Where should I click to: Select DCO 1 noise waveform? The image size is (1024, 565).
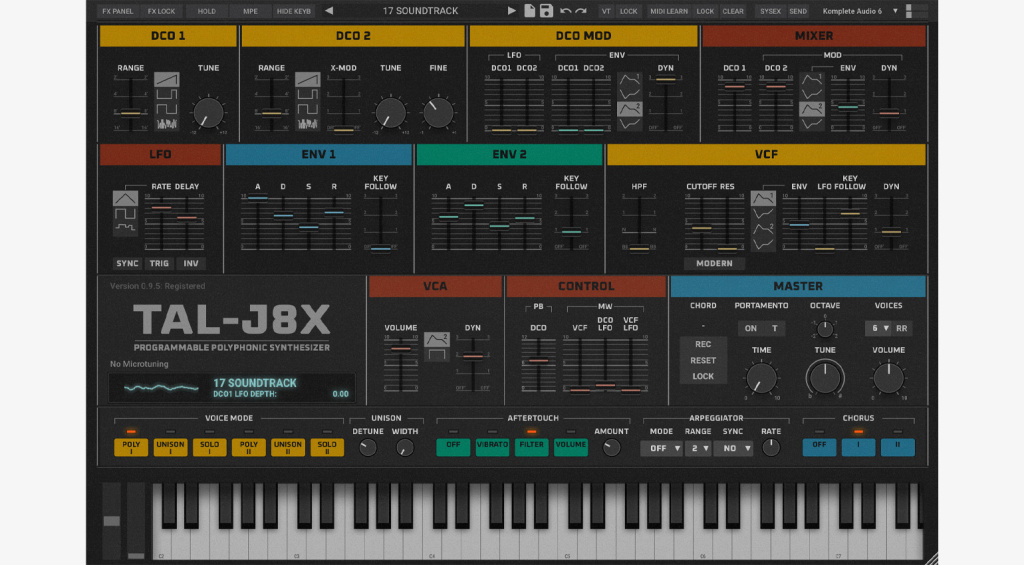[167, 123]
